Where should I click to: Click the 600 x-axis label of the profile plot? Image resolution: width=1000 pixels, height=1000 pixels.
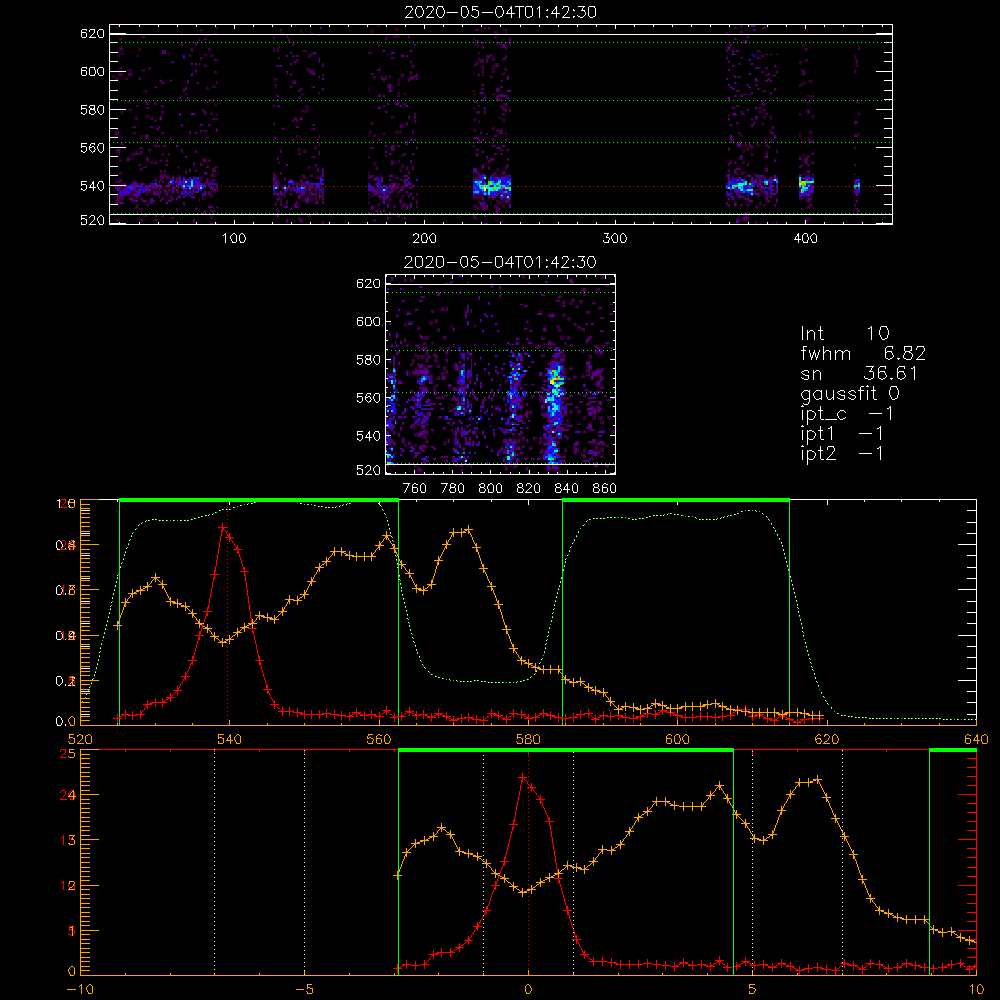point(677,739)
